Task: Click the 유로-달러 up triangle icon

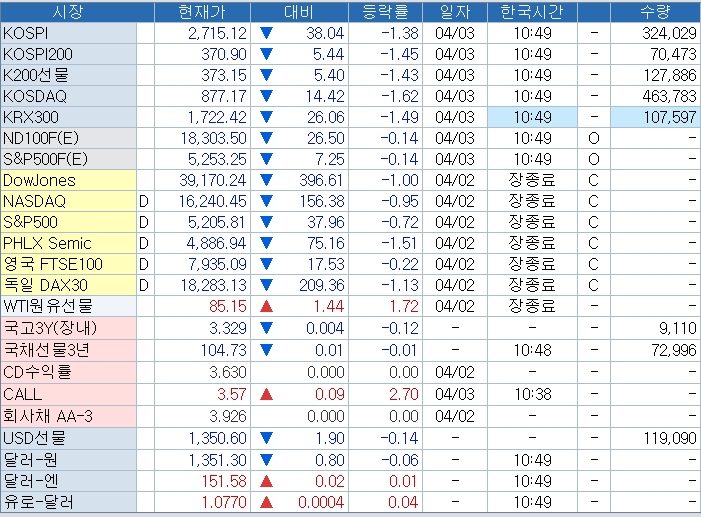Action: pos(266,502)
